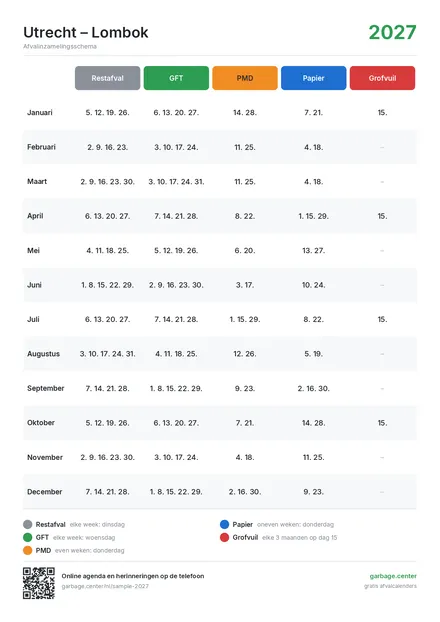Click the blue Papier legend dot

pyautogui.click(x=224, y=524)
